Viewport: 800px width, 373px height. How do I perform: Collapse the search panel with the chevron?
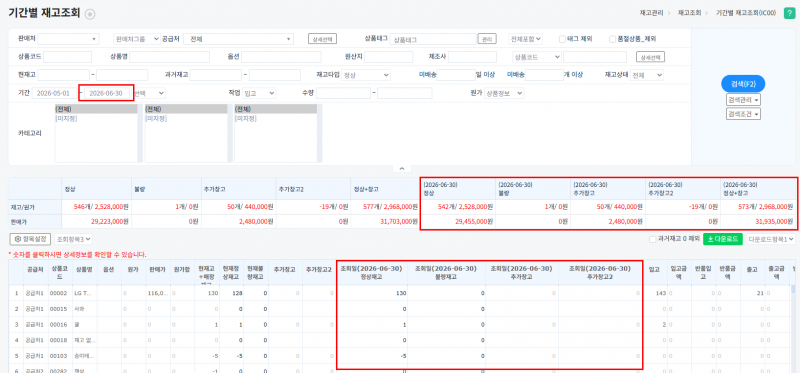[x=402, y=169]
